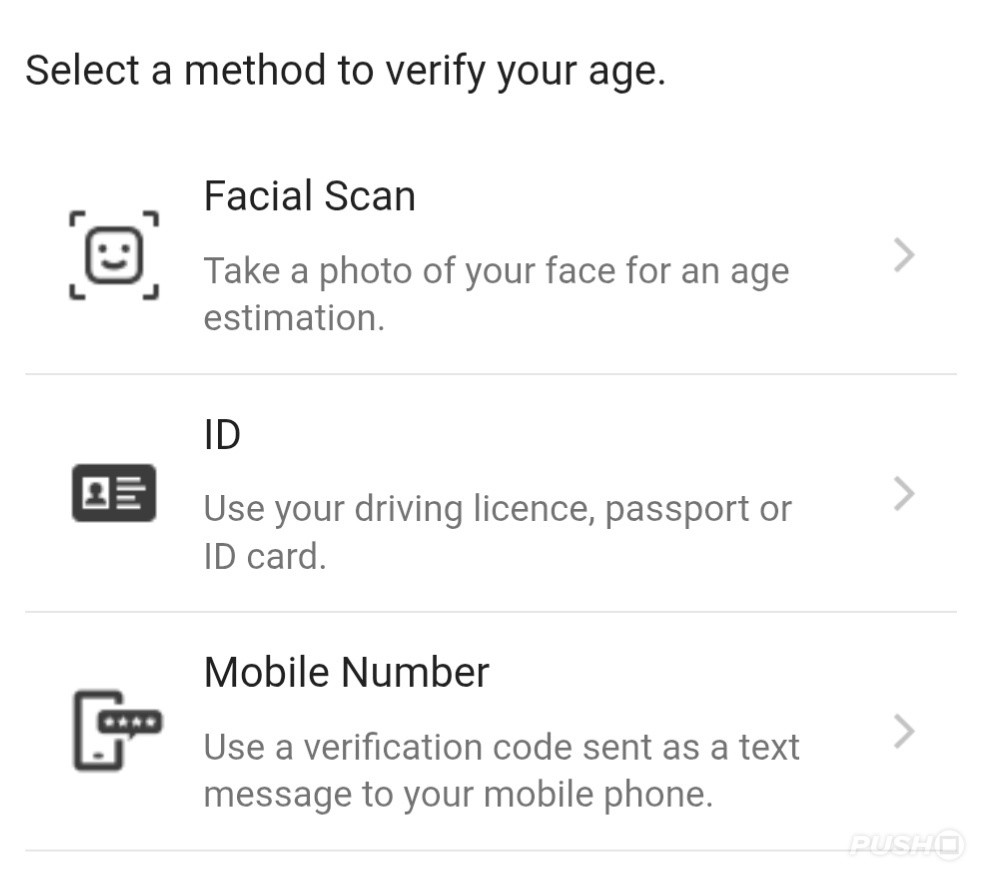Click the asterisk code bubble on phone icon

[132, 721]
